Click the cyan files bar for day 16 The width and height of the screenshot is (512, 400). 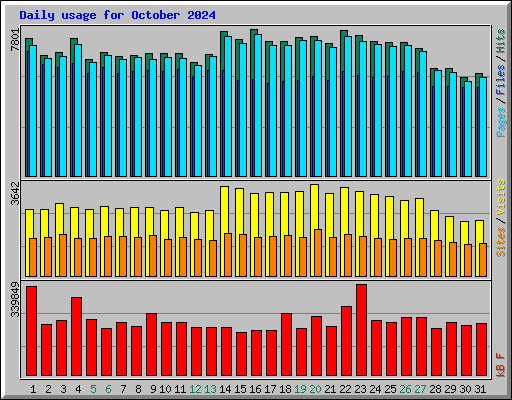coord(258,105)
